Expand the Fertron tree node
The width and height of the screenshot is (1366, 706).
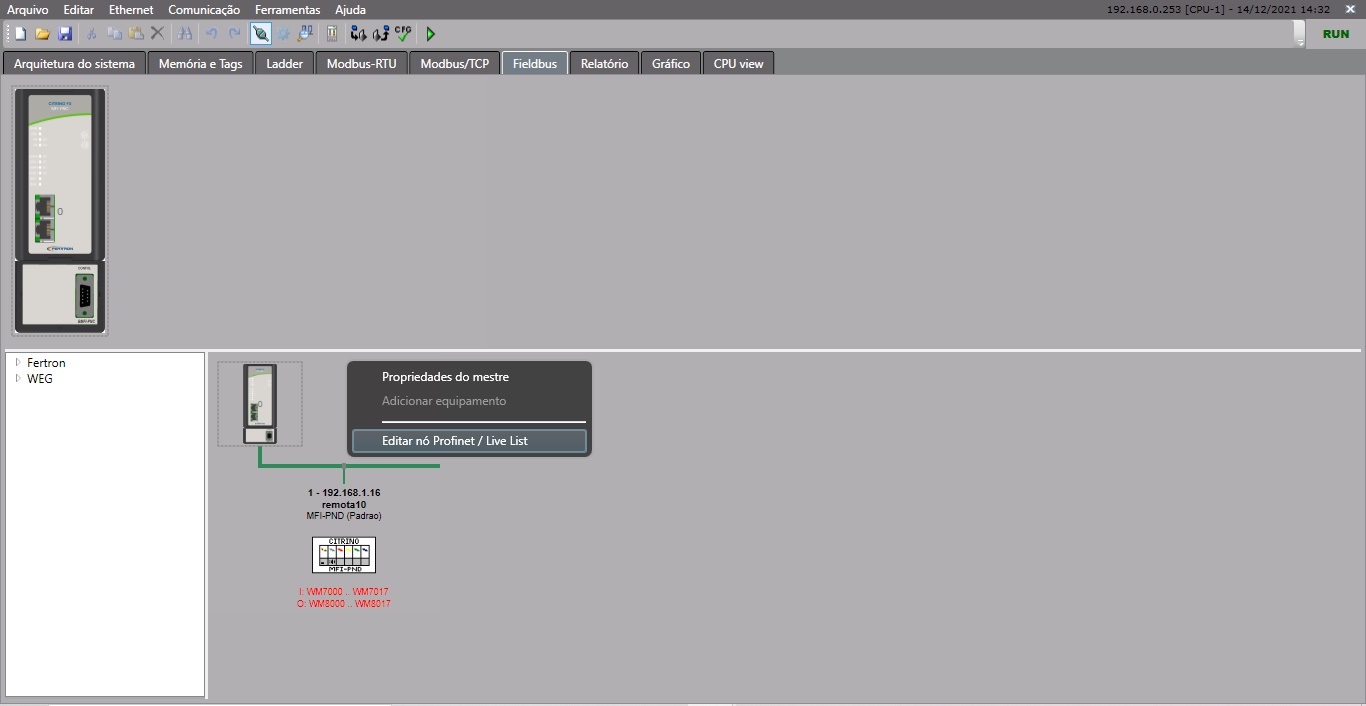18,363
